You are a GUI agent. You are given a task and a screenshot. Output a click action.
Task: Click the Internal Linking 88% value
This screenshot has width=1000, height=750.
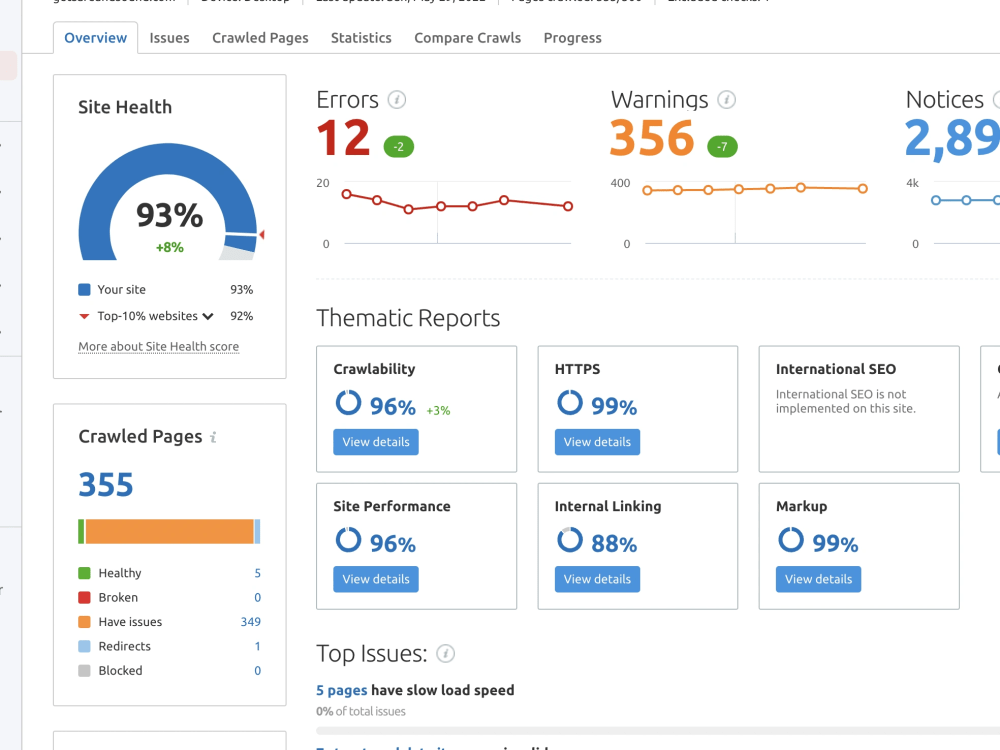click(614, 544)
